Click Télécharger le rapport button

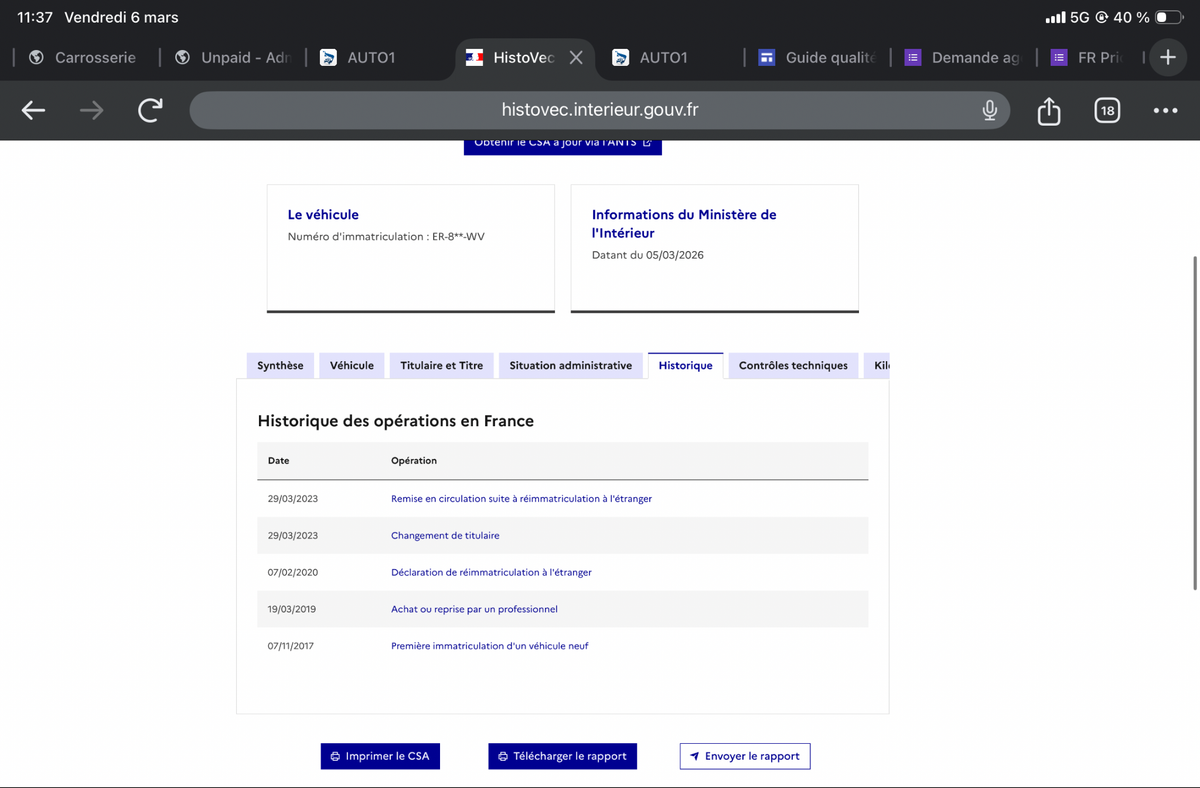click(562, 756)
